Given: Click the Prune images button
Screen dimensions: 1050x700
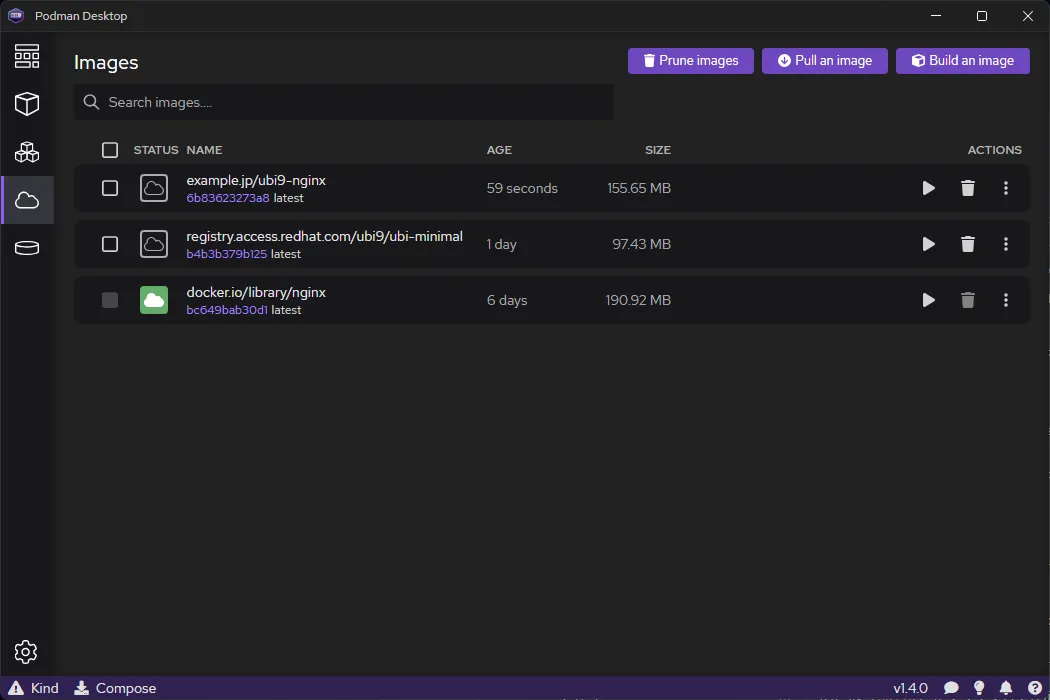Looking at the screenshot, I should 690,61.
